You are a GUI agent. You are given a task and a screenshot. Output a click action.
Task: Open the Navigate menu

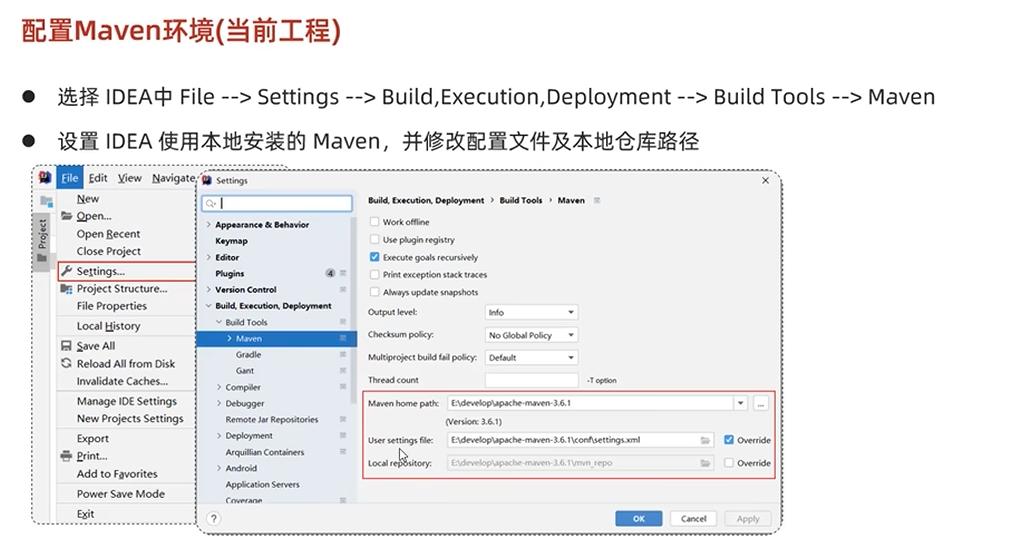click(173, 177)
